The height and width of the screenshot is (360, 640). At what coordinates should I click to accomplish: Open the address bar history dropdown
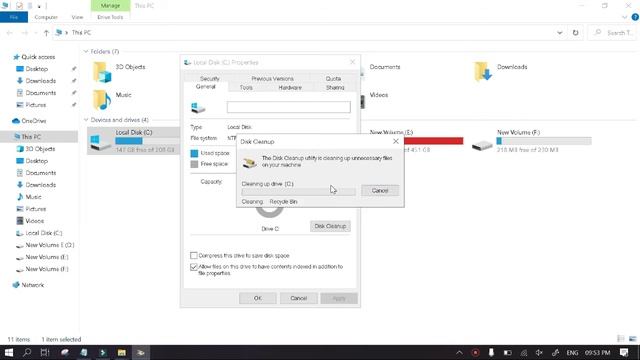click(560, 33)
